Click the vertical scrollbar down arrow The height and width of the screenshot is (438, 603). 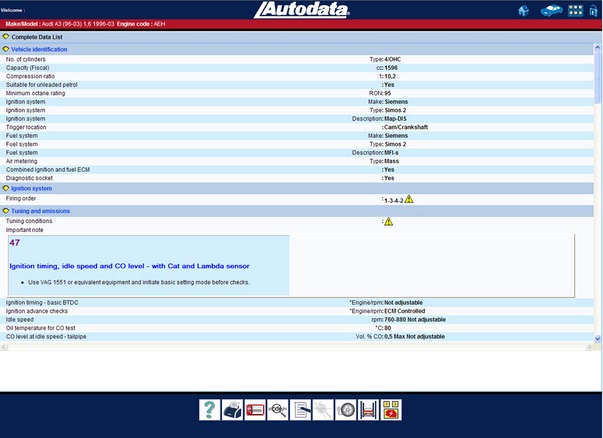pyautogui.click(x=597, y=339)
